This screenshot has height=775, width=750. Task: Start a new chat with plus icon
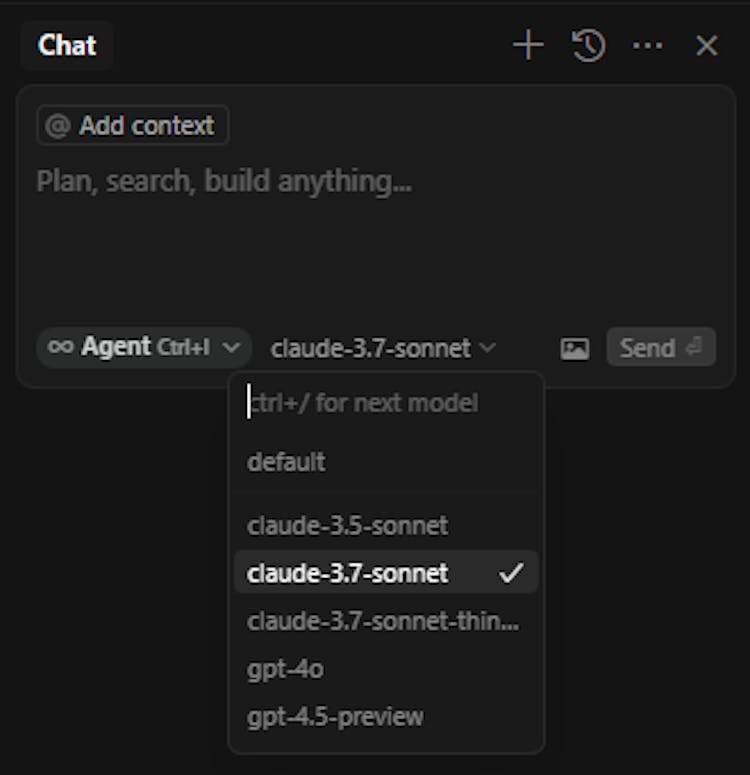click(x=528, y=45)
